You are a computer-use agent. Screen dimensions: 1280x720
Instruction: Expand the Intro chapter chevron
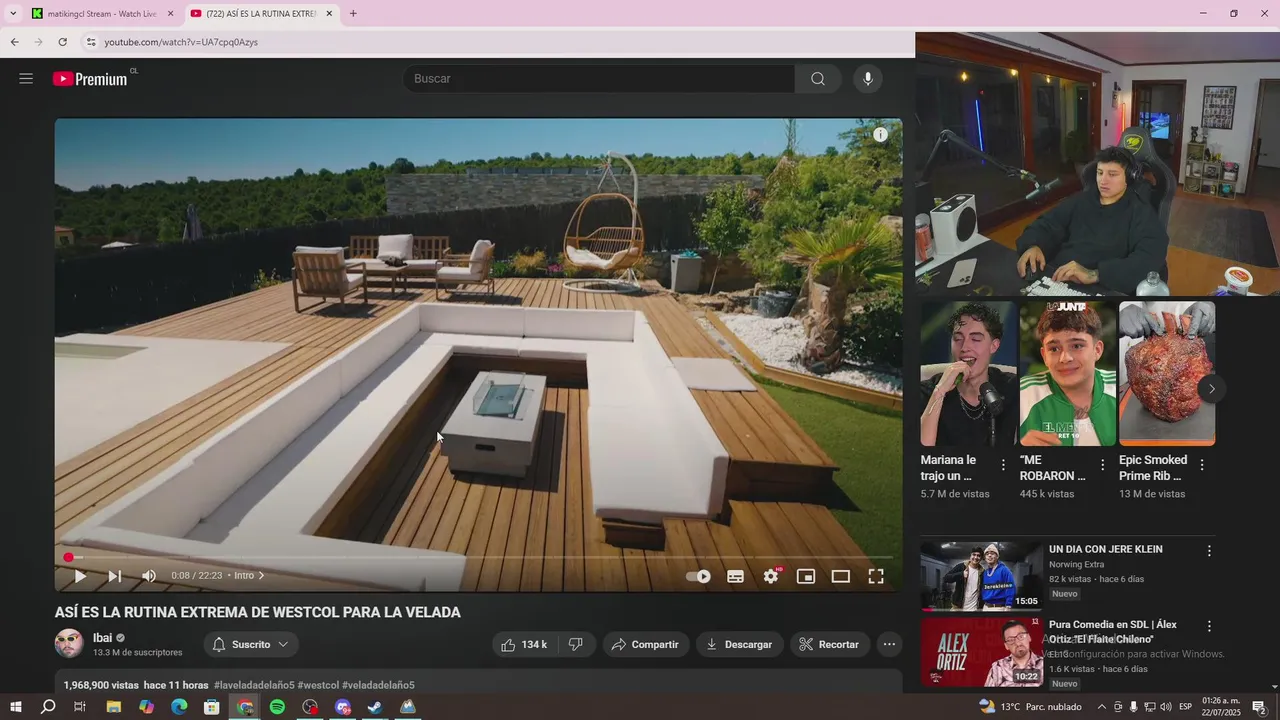(261, 576)
